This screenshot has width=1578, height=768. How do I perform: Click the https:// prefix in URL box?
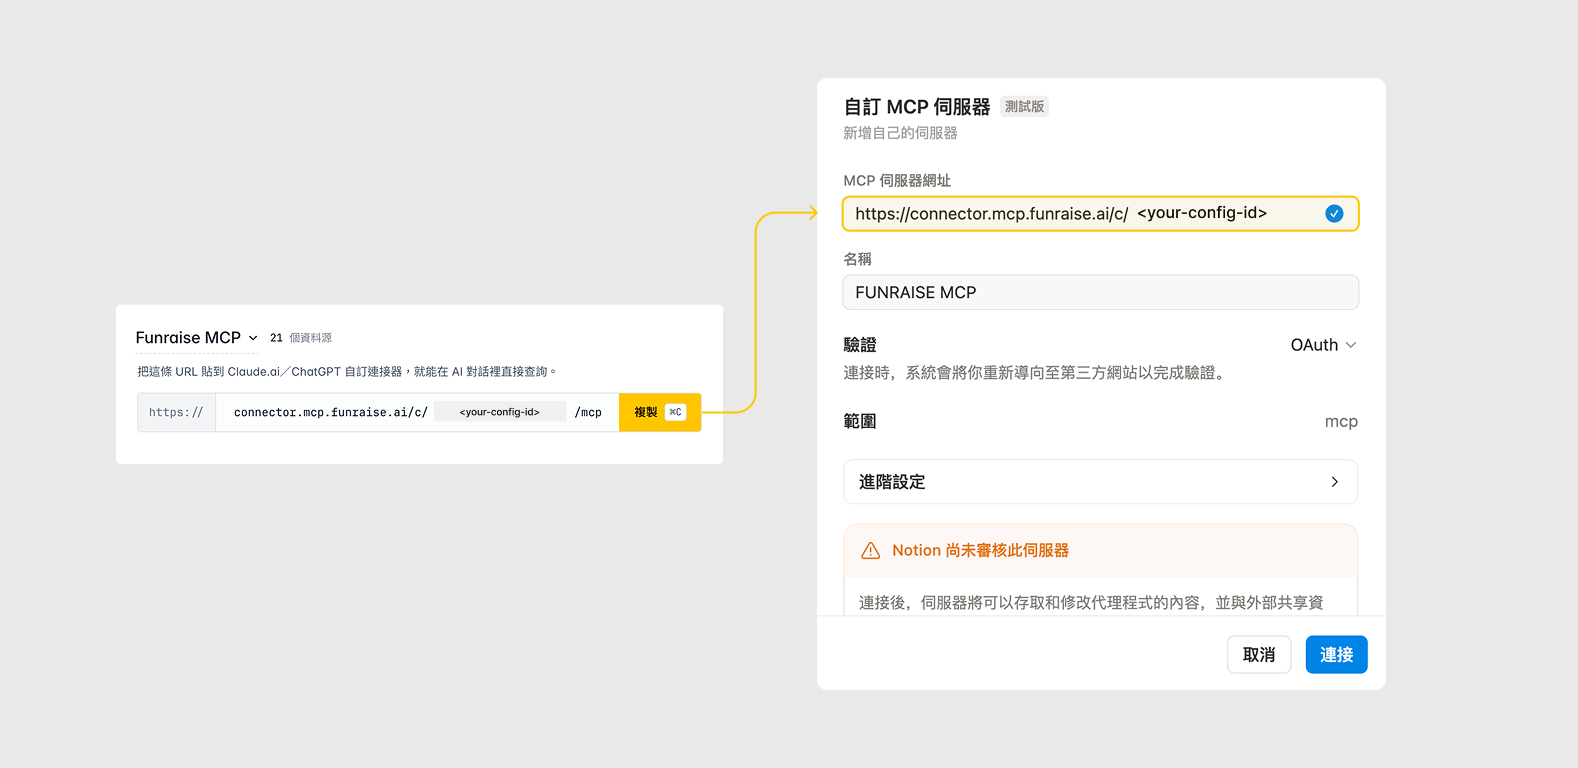point(176,412)
